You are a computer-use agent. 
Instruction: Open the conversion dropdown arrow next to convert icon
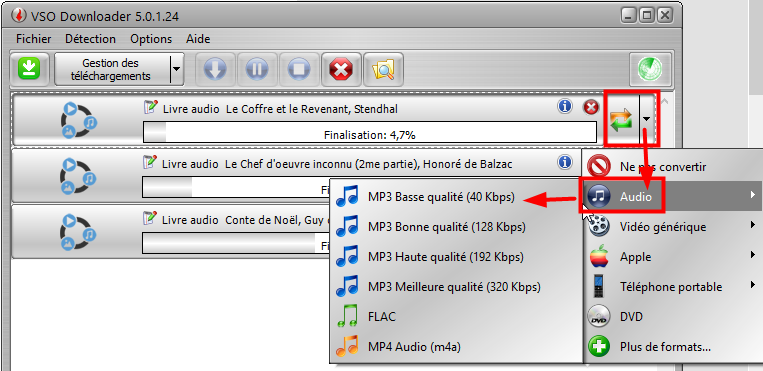point(647,118)
